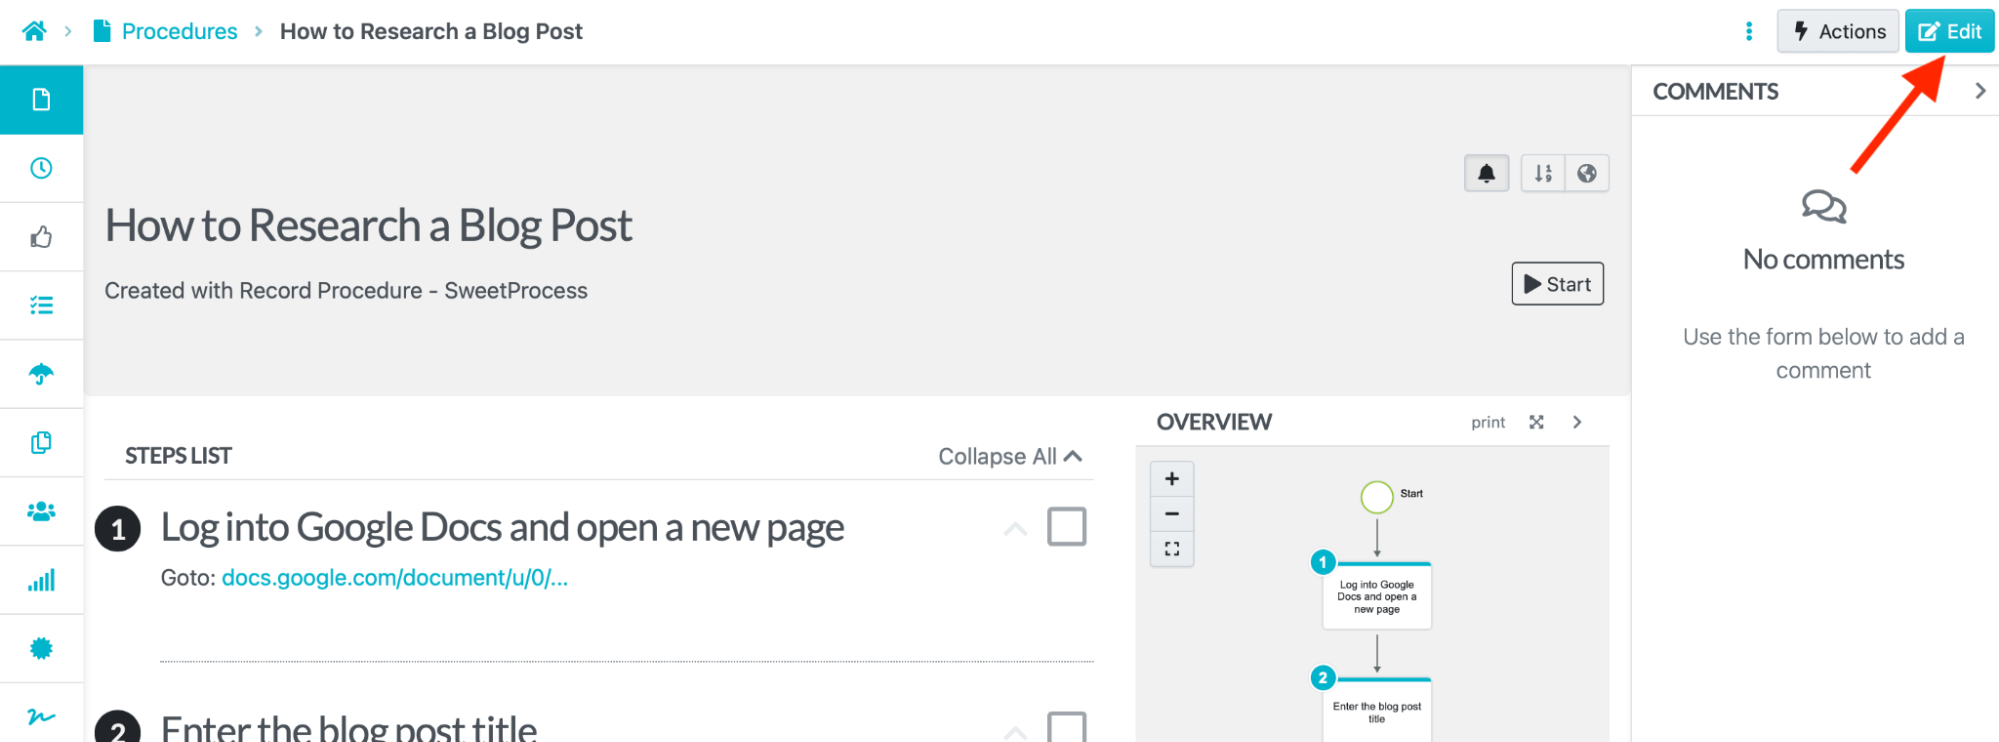Collapse the Comments panel chevron
The image size is (1999, 742).
(x=1980, y=91)
